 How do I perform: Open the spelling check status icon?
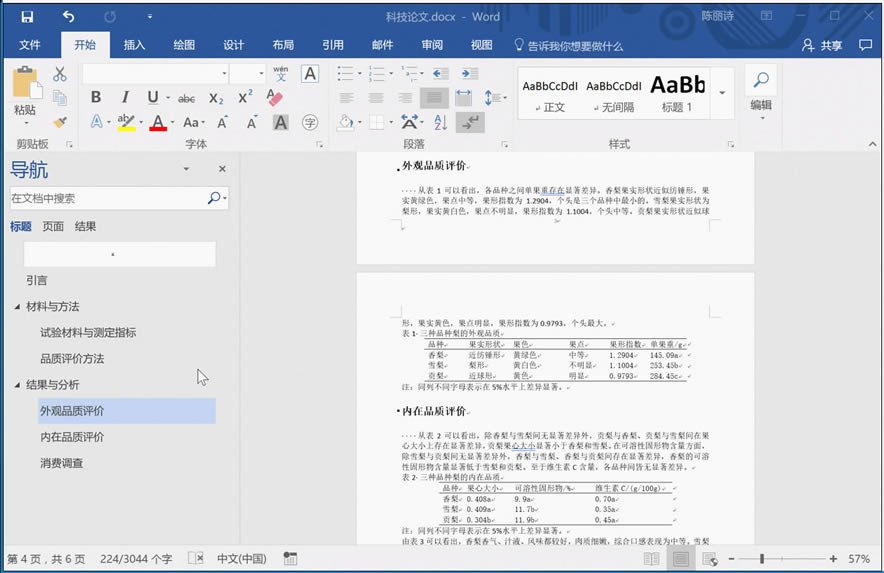[x=196, y=558]
